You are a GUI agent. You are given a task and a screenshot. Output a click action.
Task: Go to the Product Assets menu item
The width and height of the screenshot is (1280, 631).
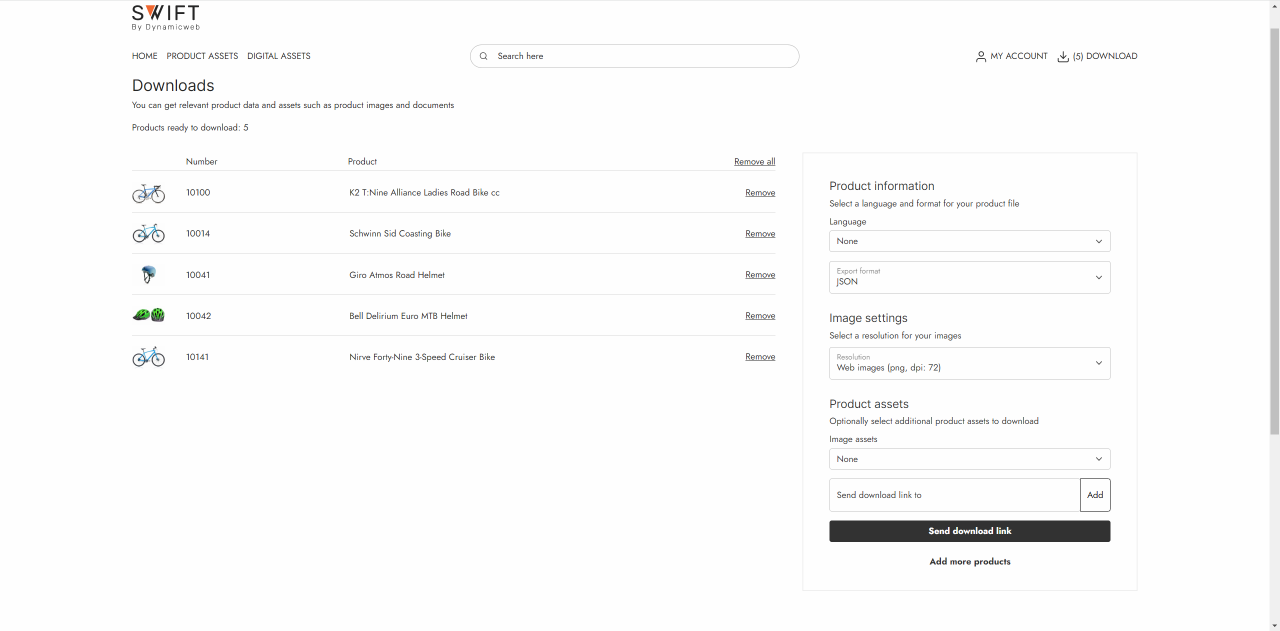[x=202, y=56]
